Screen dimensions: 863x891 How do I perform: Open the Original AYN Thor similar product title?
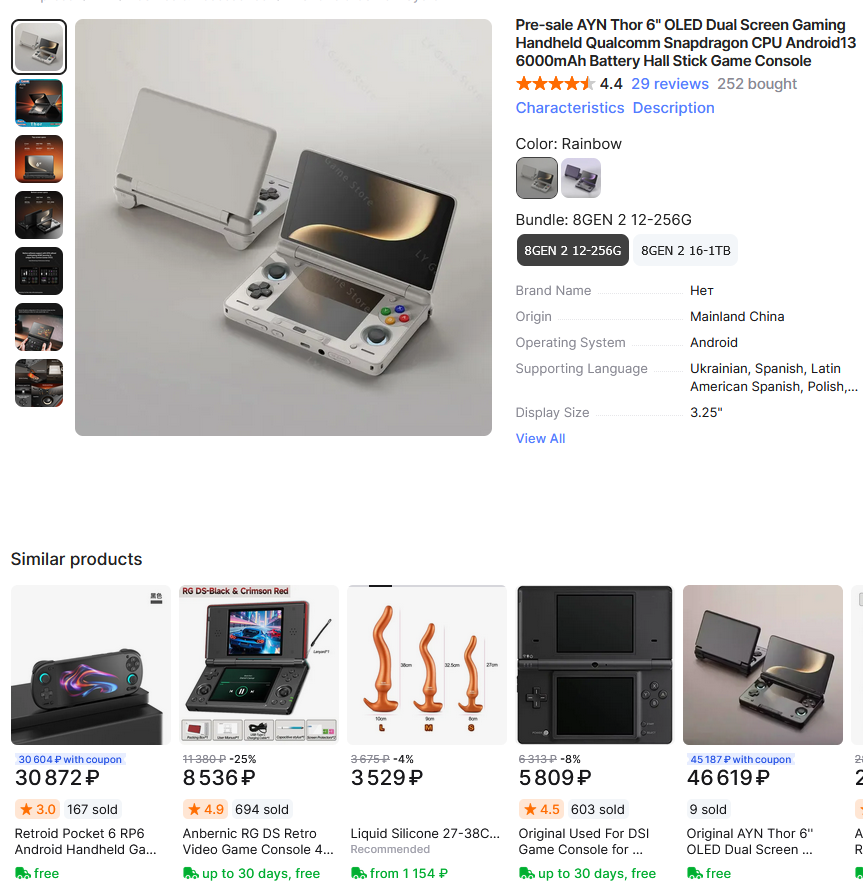coord(750,842)
